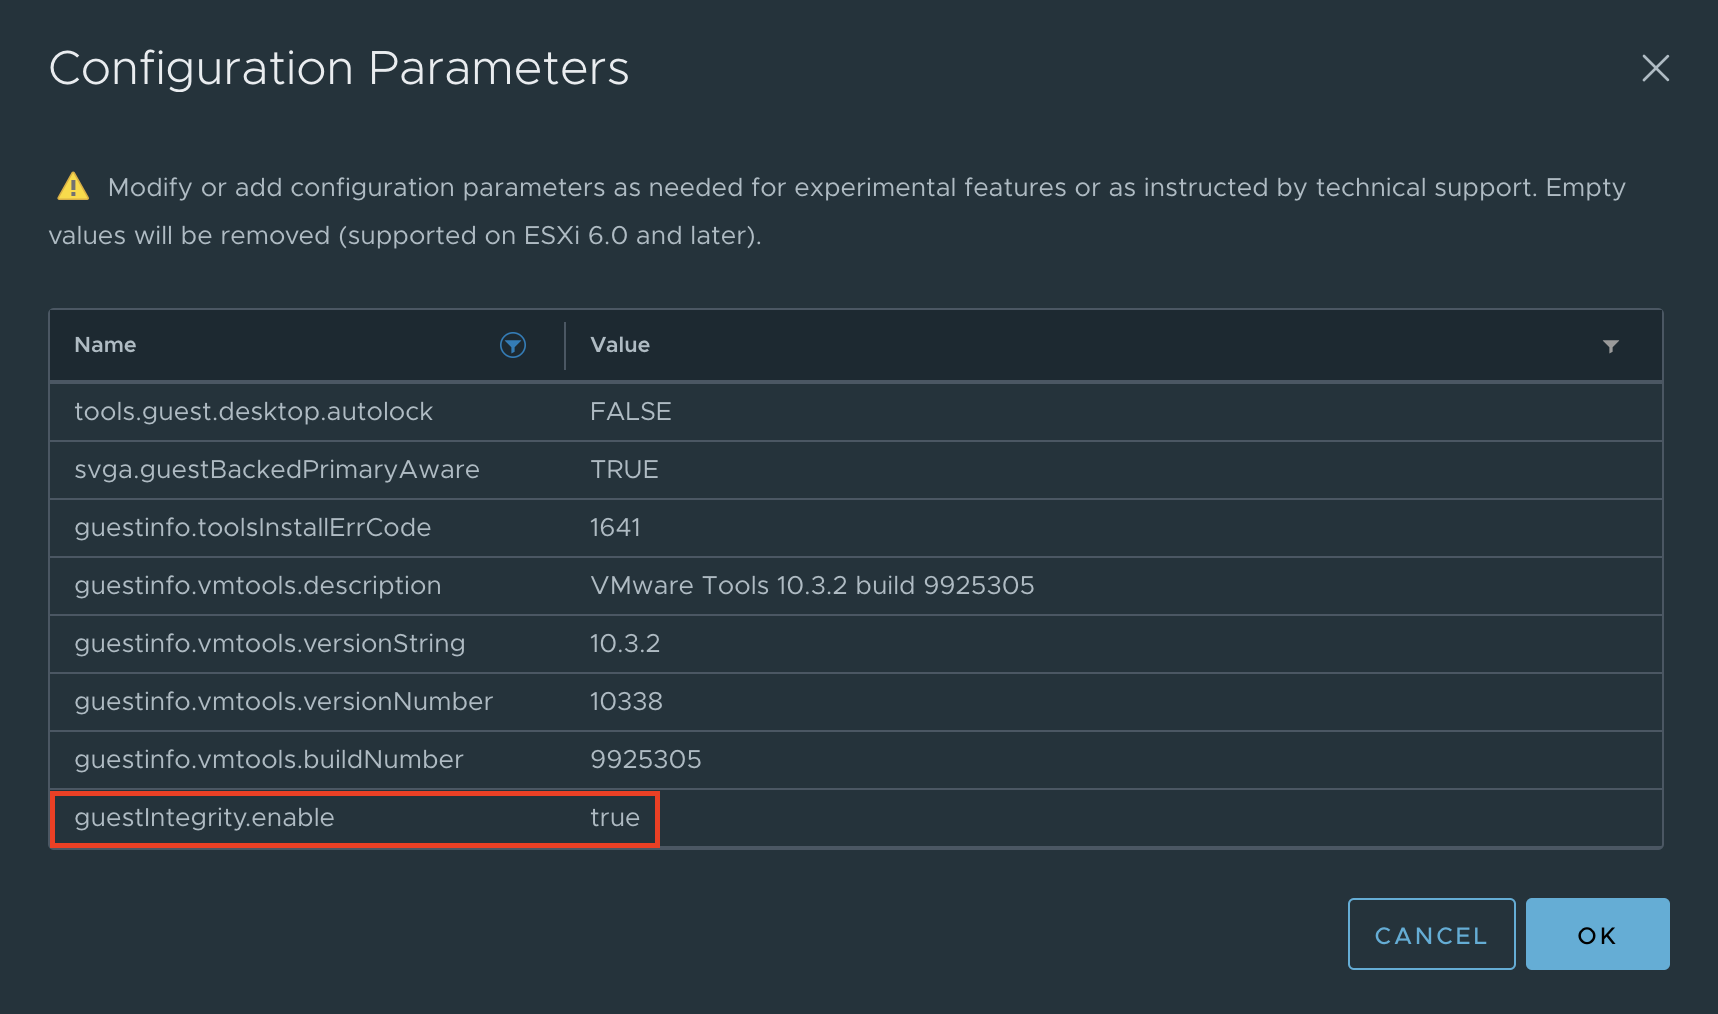Click the 1641 error code value
The width and height of the screenshot is (1718, 1014).
point(615,528)
